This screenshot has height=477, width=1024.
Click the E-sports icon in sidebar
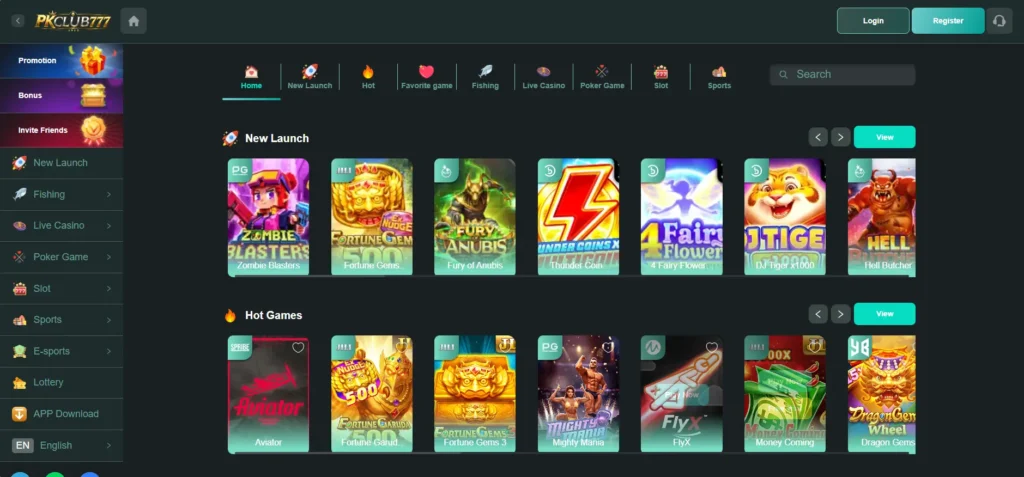[20, 351]
